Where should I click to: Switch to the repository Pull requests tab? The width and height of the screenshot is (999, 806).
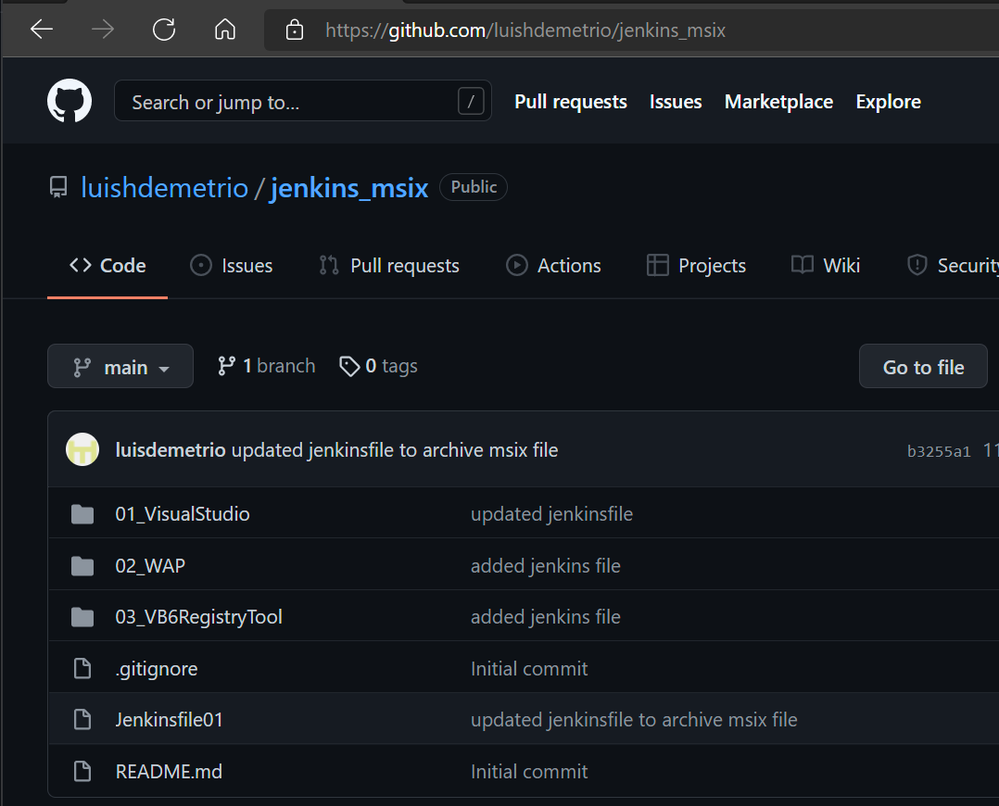pyautogui.click(x=389, y=265)
